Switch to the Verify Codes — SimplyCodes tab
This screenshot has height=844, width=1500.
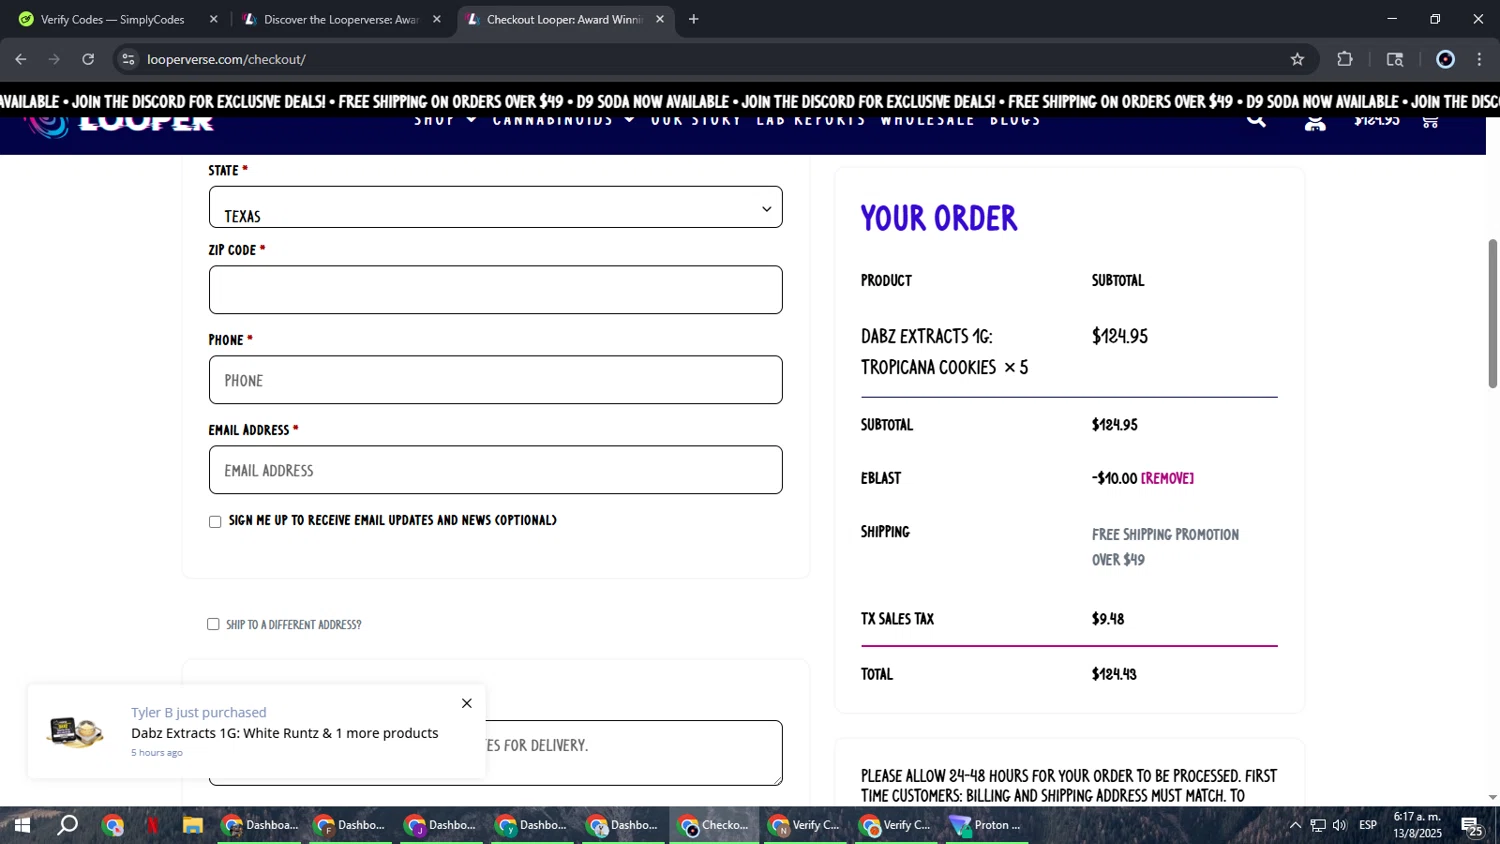[x=112, y=19]
